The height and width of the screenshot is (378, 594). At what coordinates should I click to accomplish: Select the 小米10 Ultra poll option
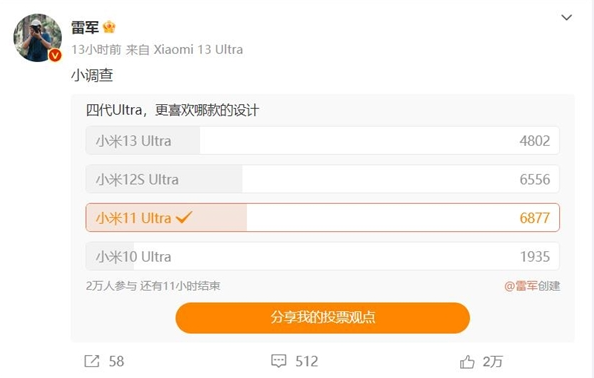coord(322,256)
